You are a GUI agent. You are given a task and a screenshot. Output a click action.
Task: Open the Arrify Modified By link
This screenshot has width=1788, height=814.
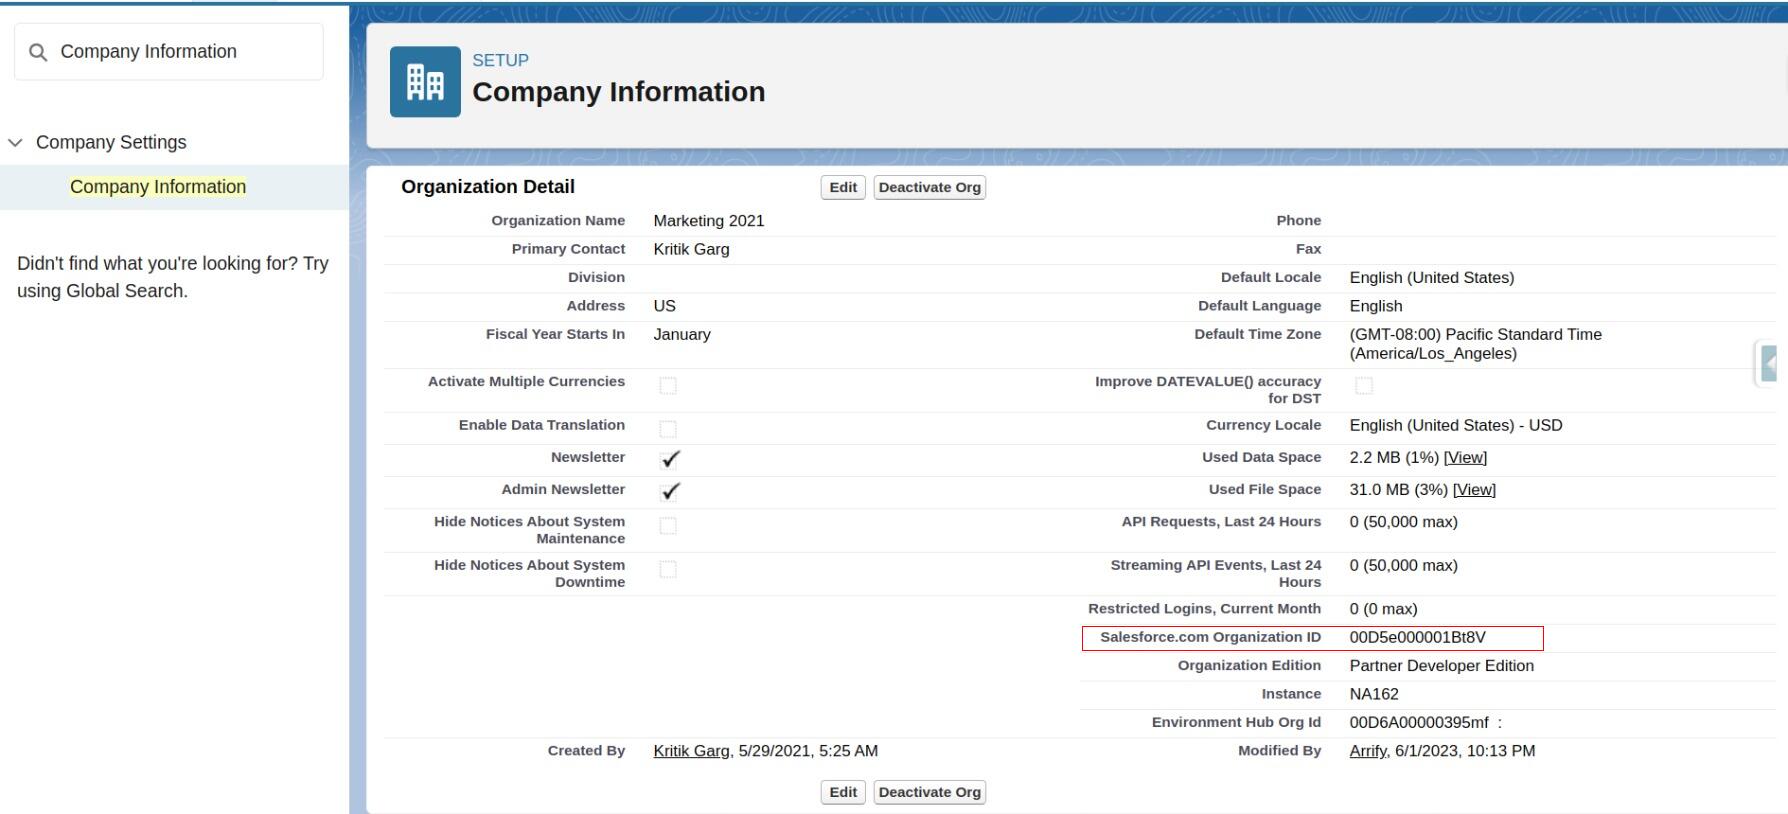pos(1369,751)
